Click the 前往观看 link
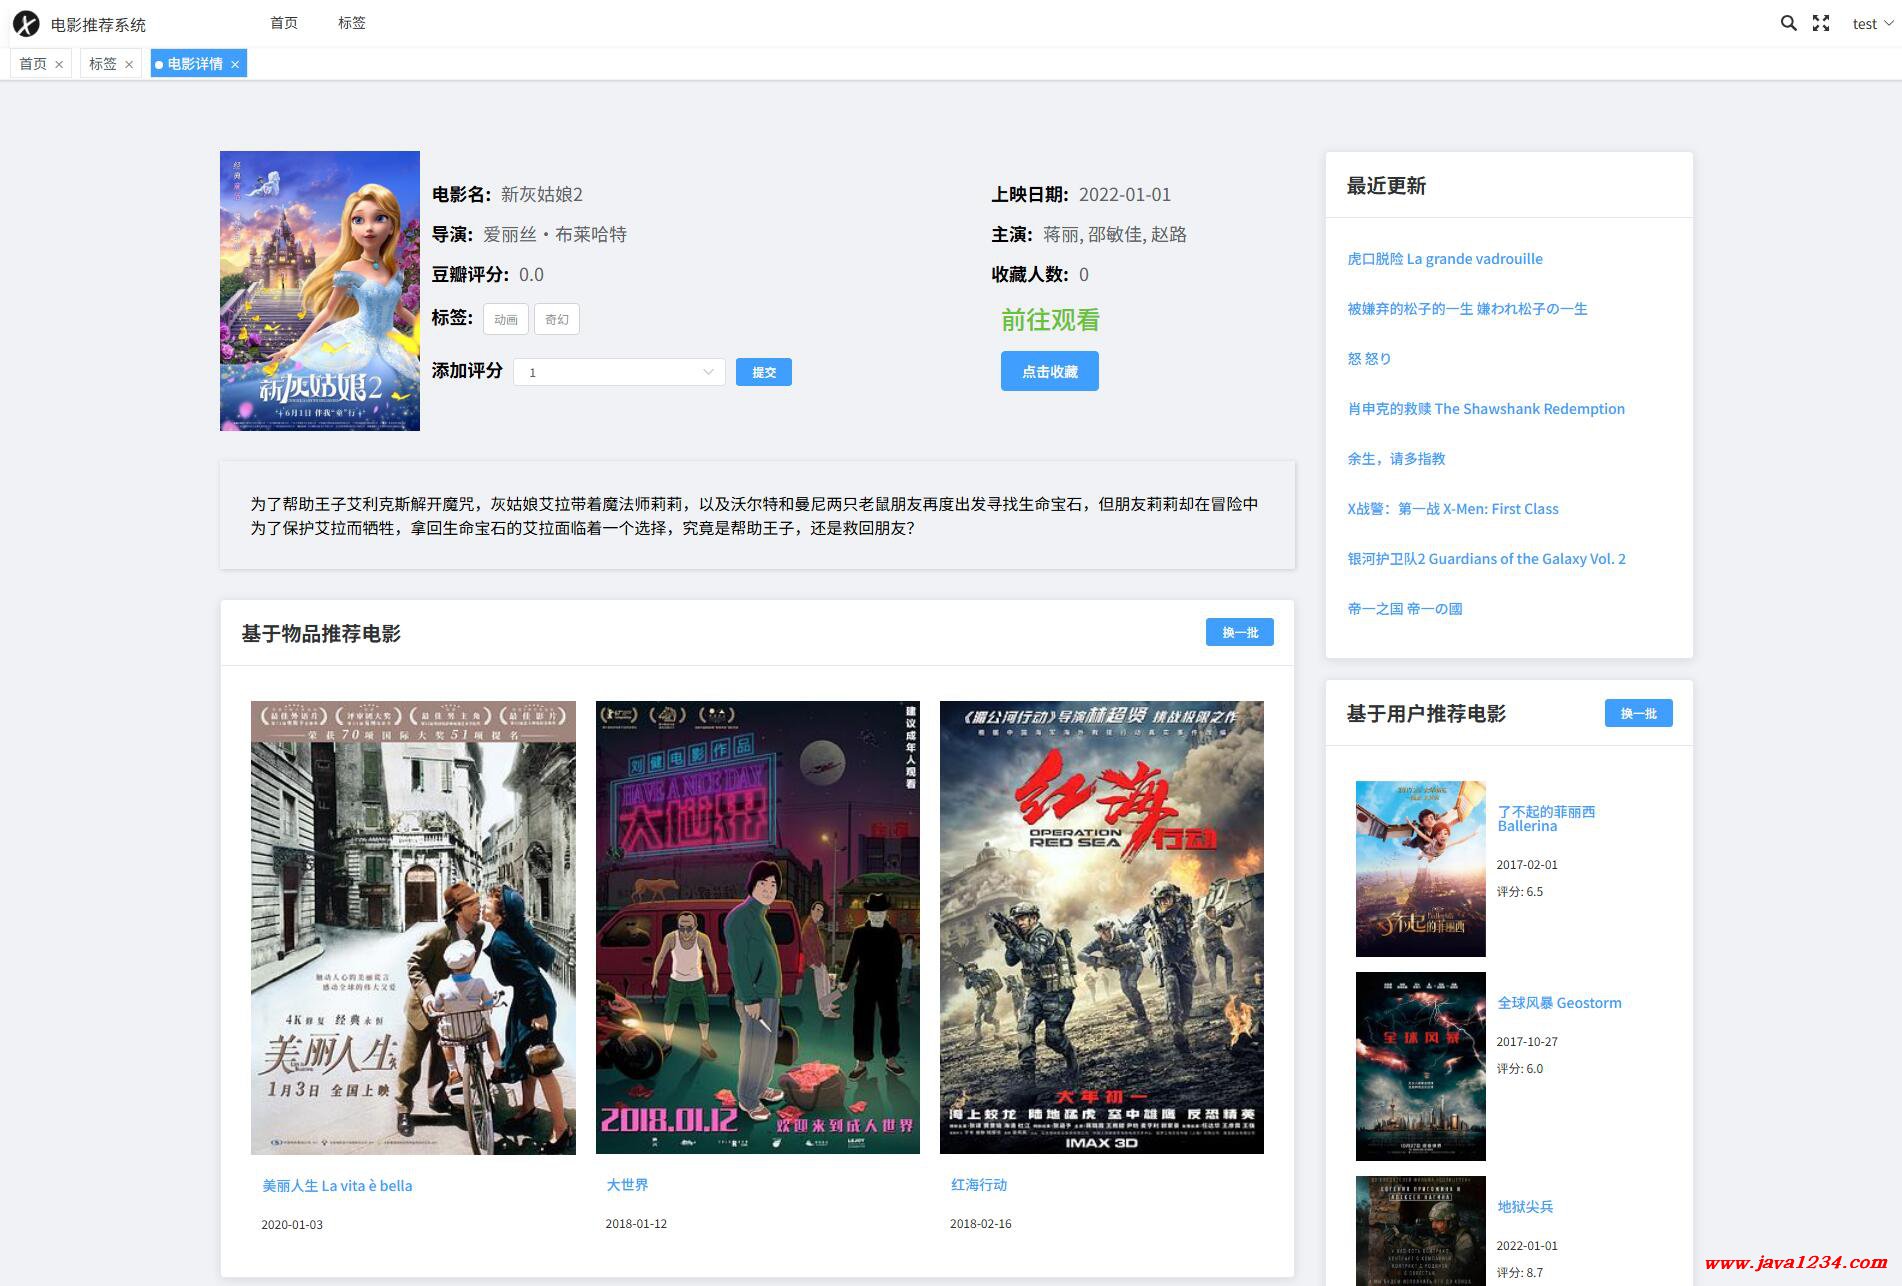This screenshot has width=1902, height=1286. pos(1050,320)
